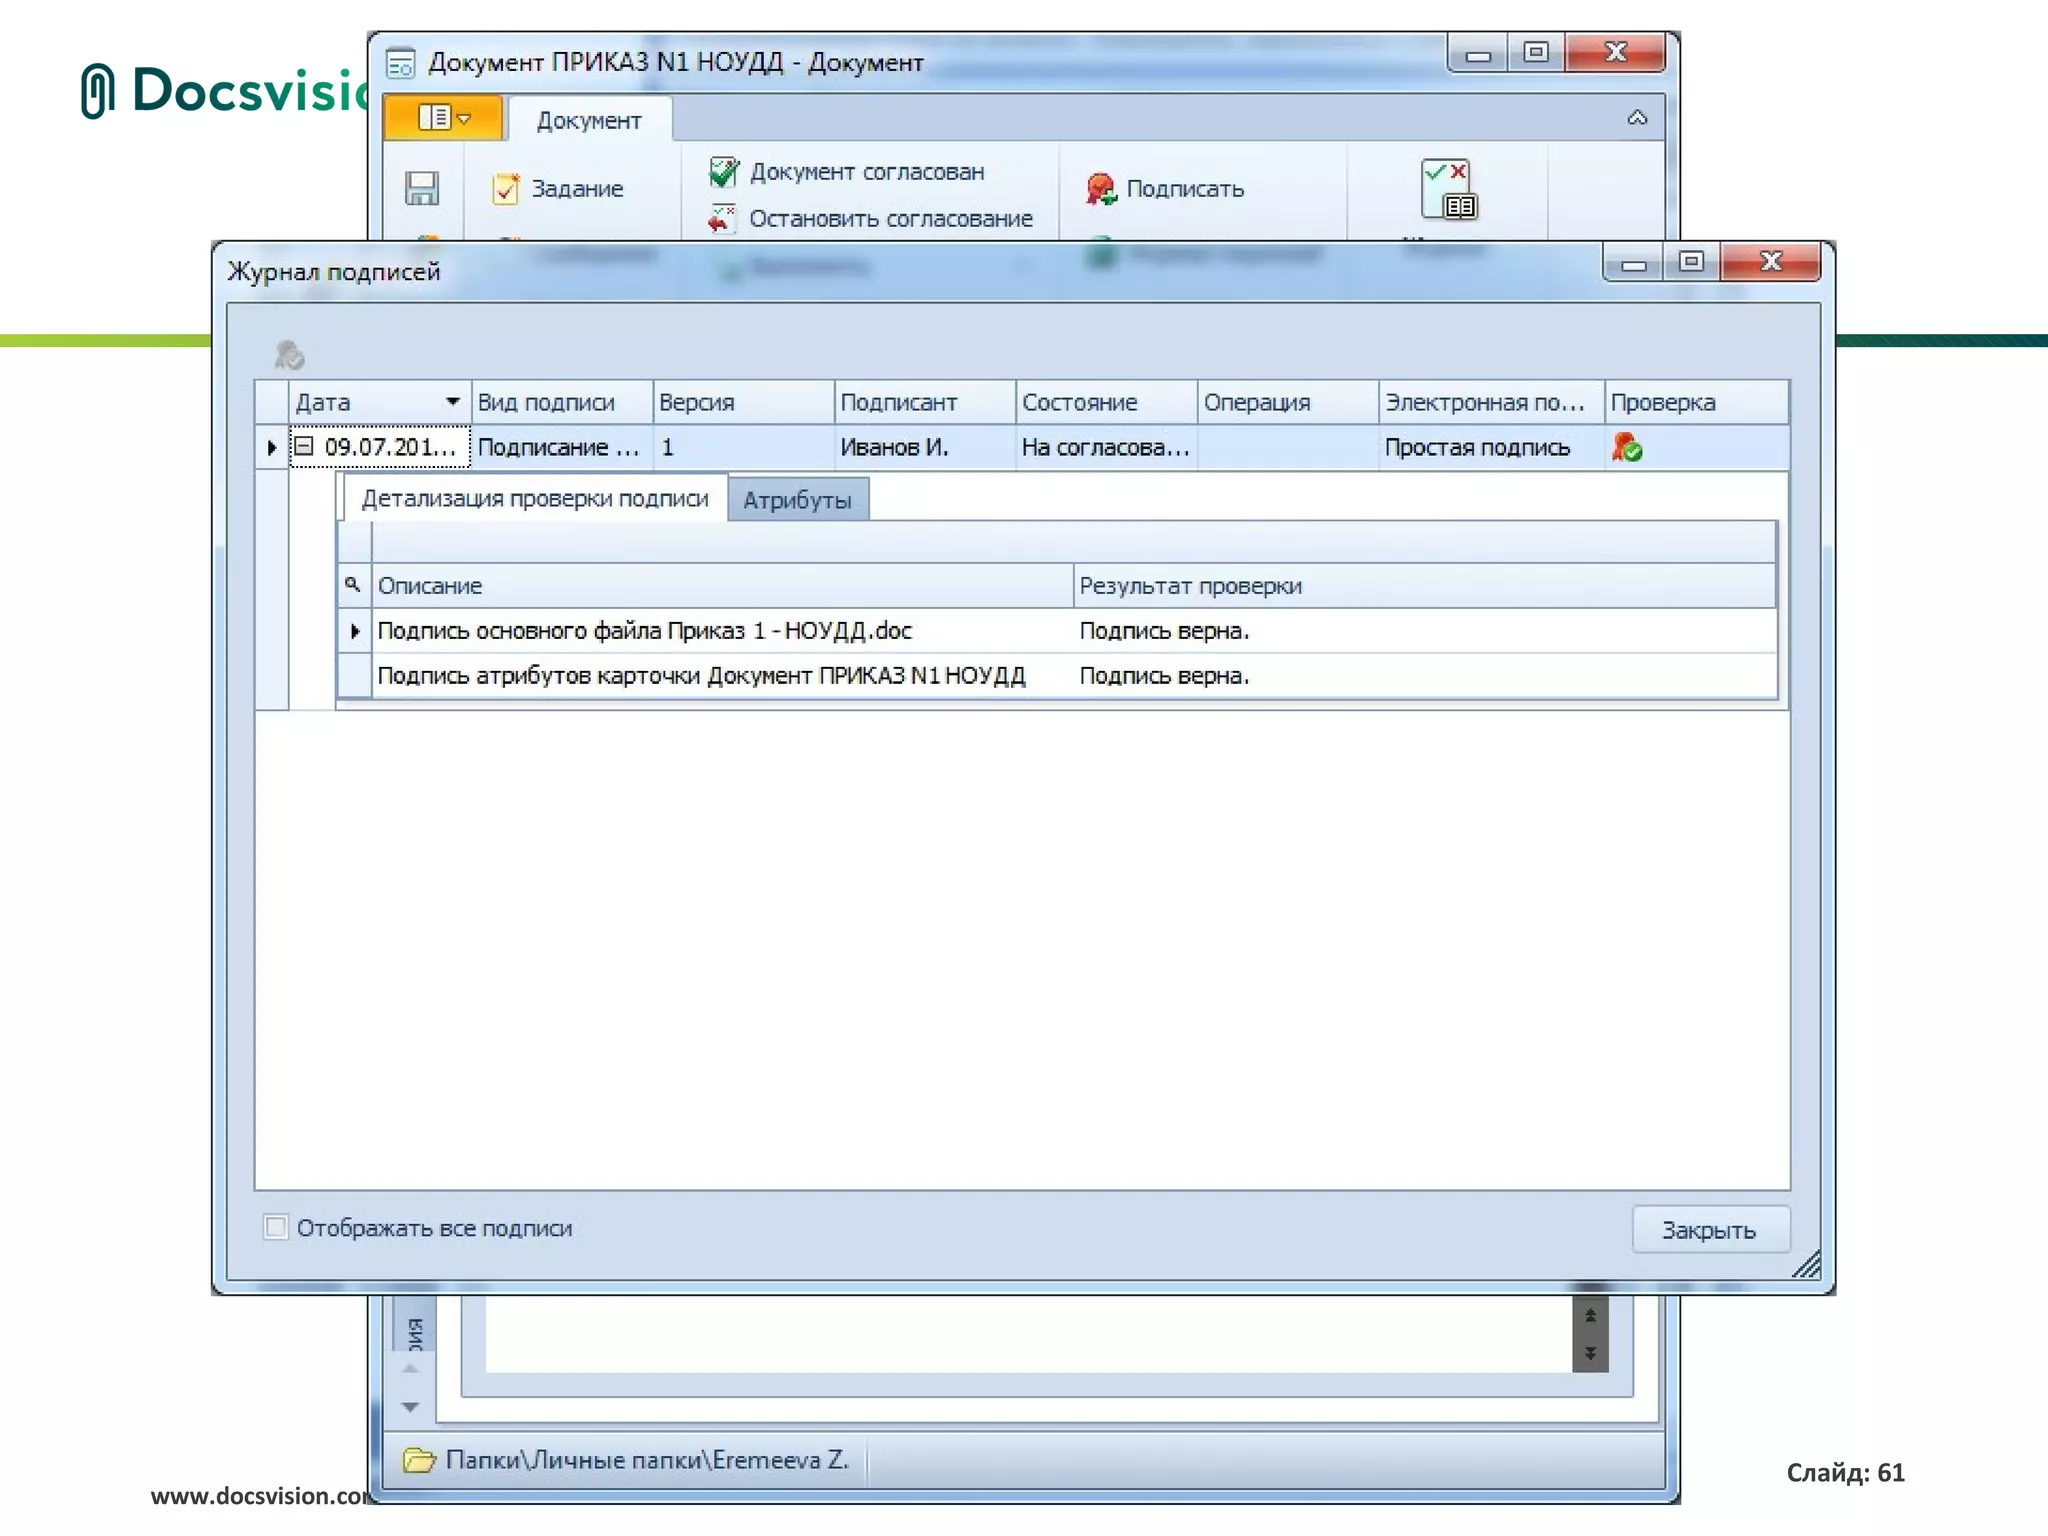Collapse the 09.07.201 signature row
The width and height of the screenshot is (2048, 1536).
pyautogui.click(x=304, y=446)
